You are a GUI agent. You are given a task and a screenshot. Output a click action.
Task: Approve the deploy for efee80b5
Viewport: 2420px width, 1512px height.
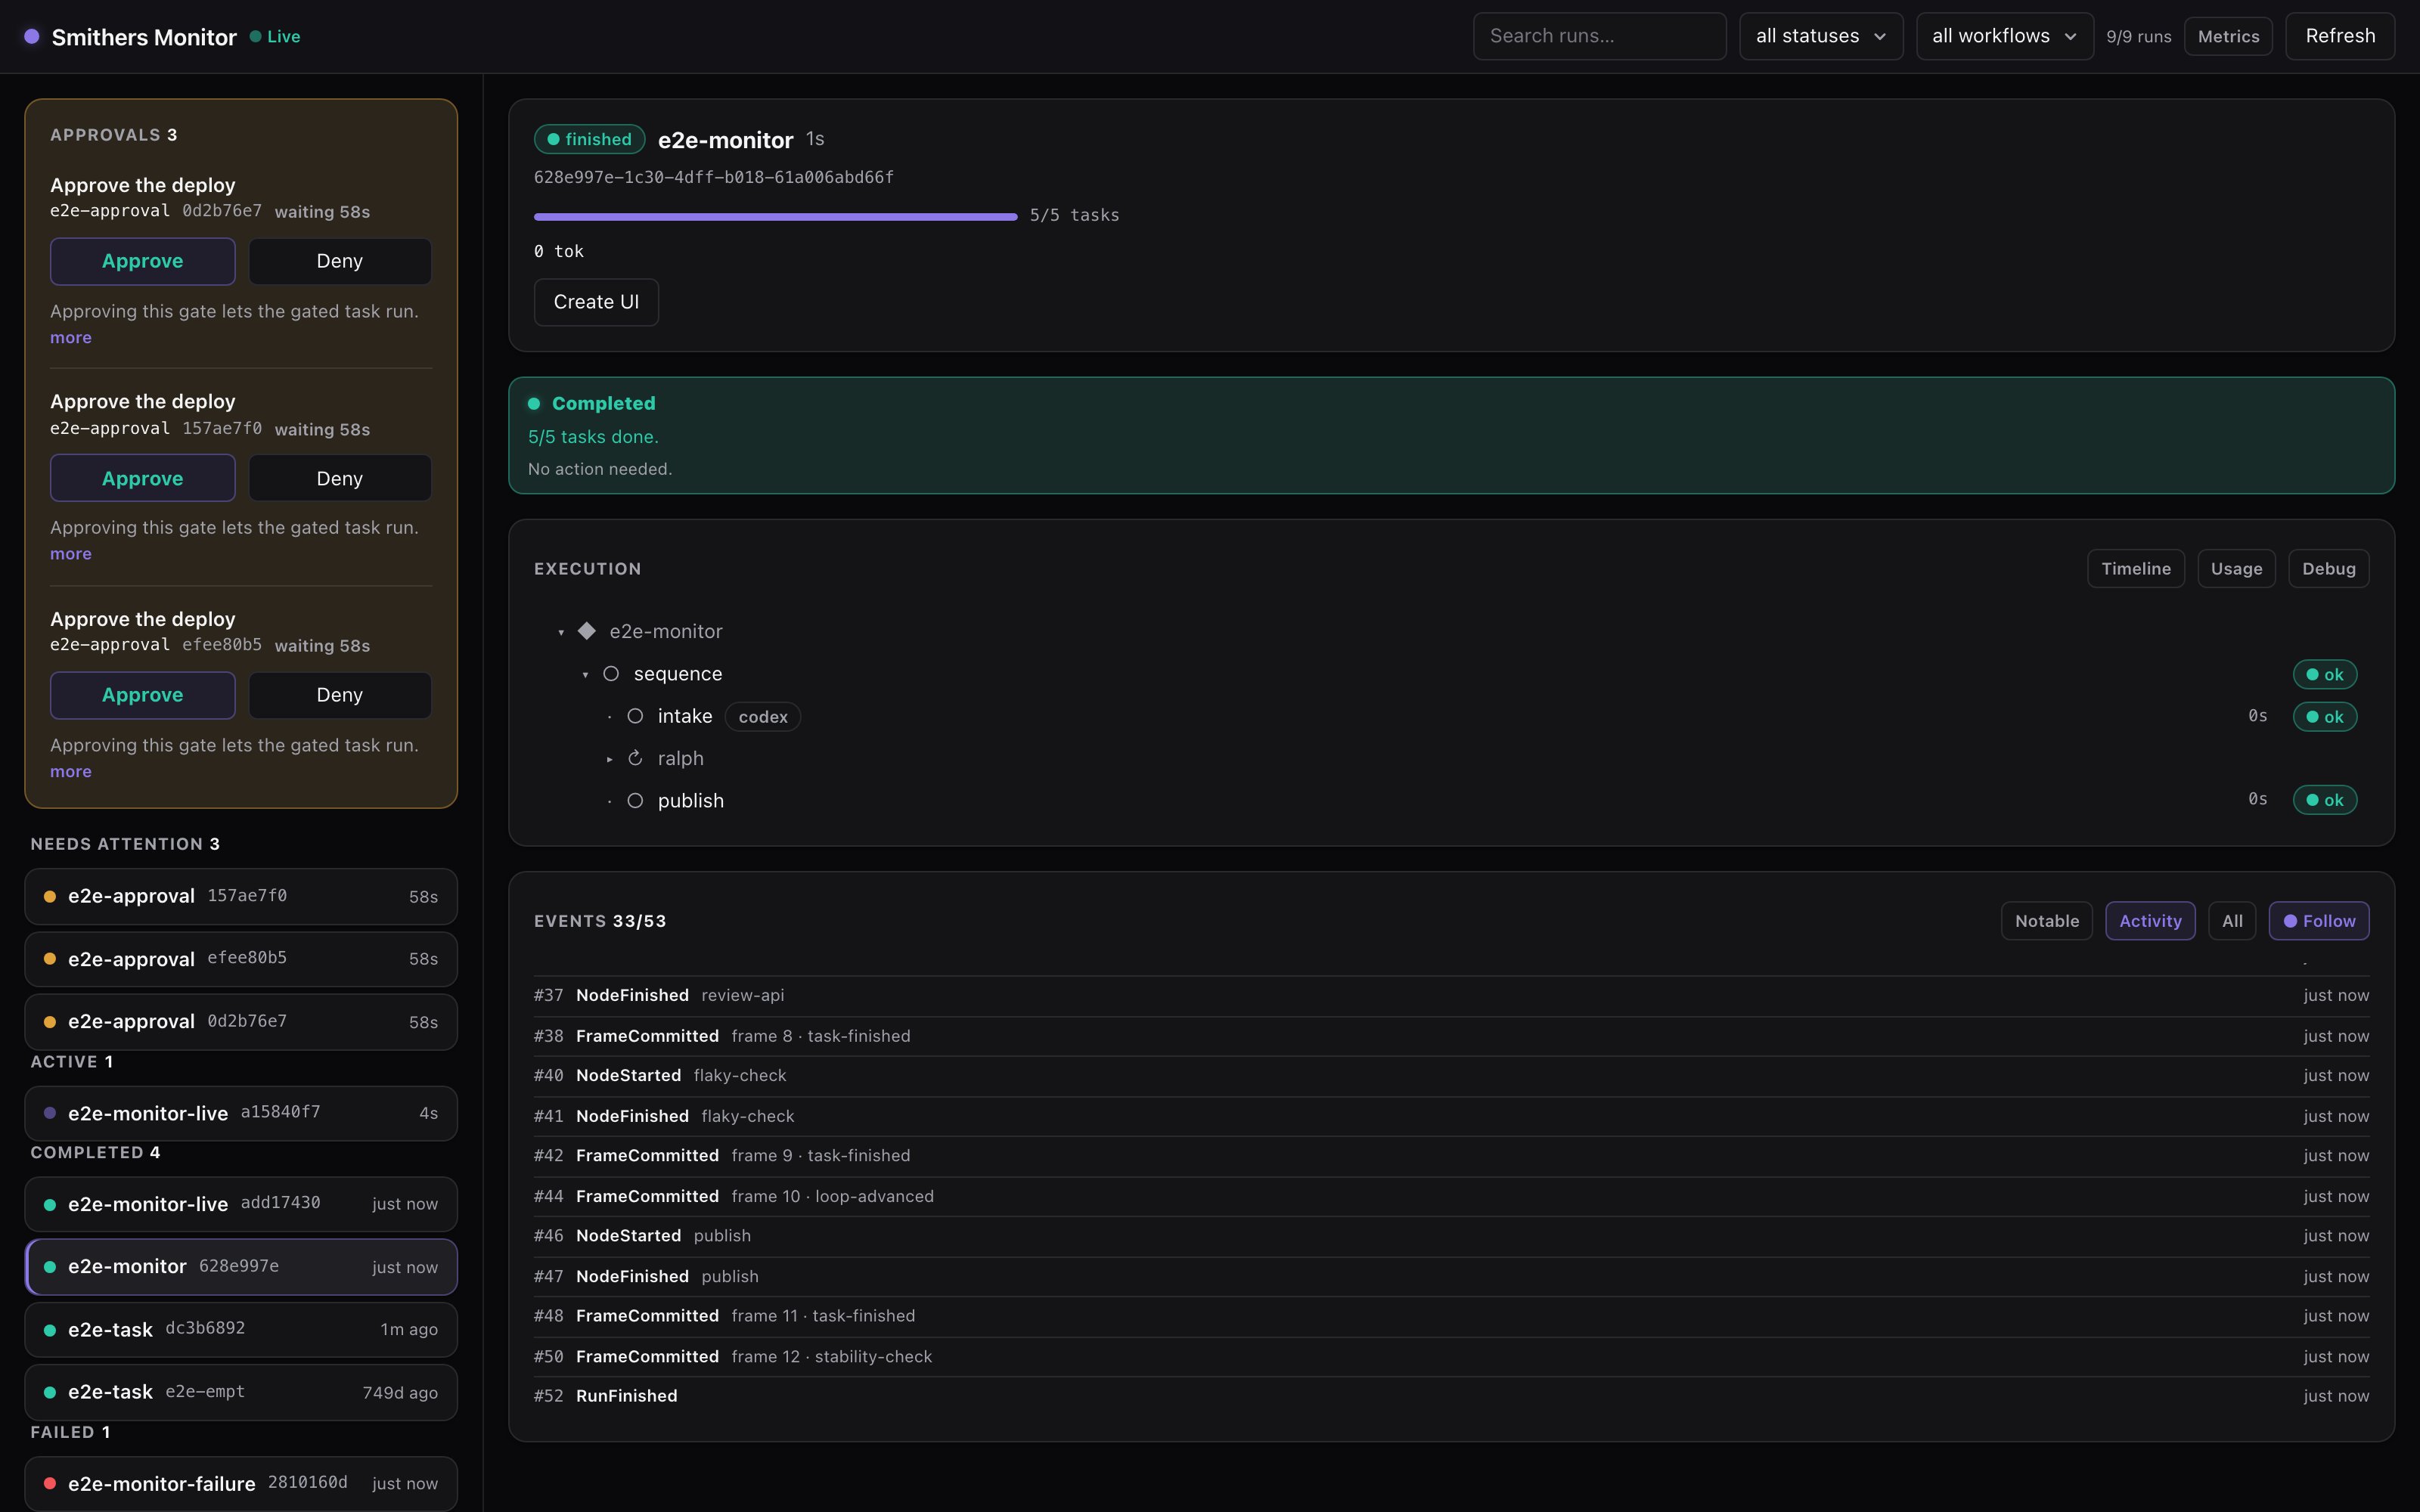point(143,695)
